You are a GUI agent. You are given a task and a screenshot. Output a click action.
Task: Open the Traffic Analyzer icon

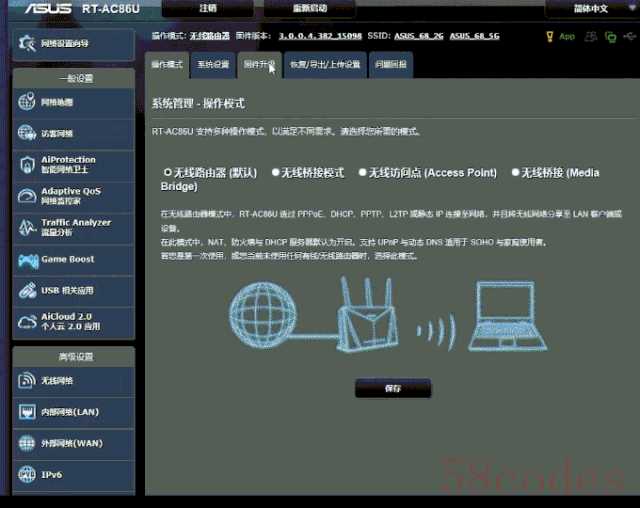[27, 227]
